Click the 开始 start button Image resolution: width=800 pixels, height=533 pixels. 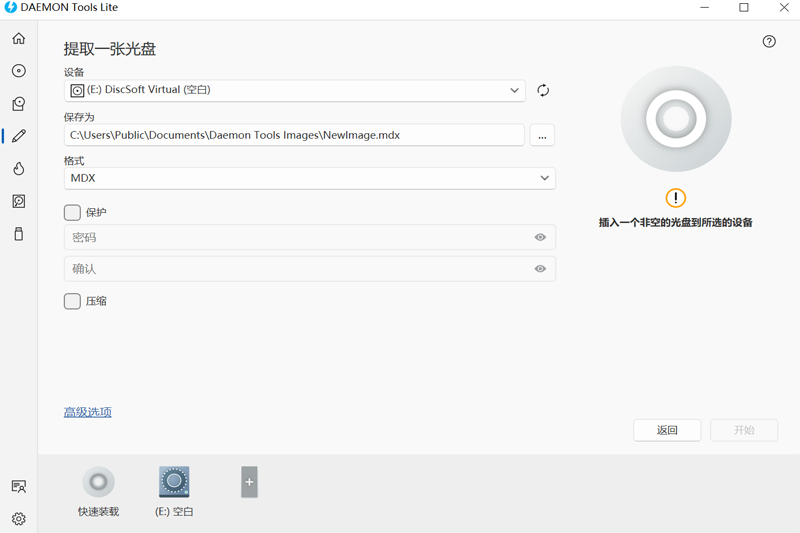(744, 430)
